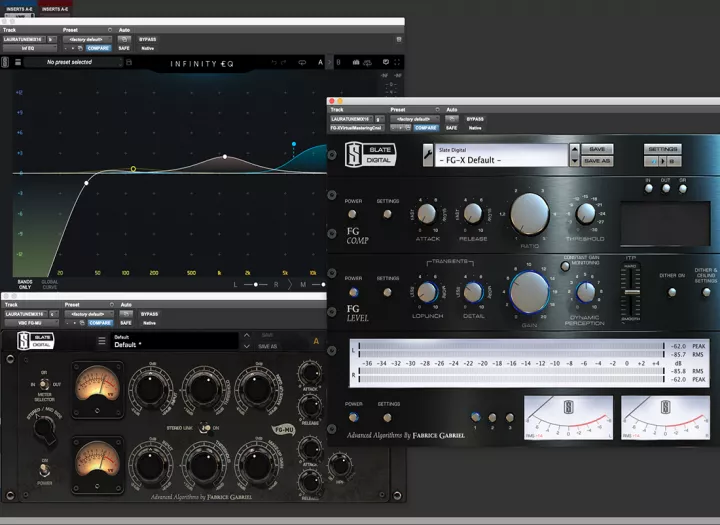
Task: Flip the FG-MU STEREO LINK switch
Action: pos(205,428)
